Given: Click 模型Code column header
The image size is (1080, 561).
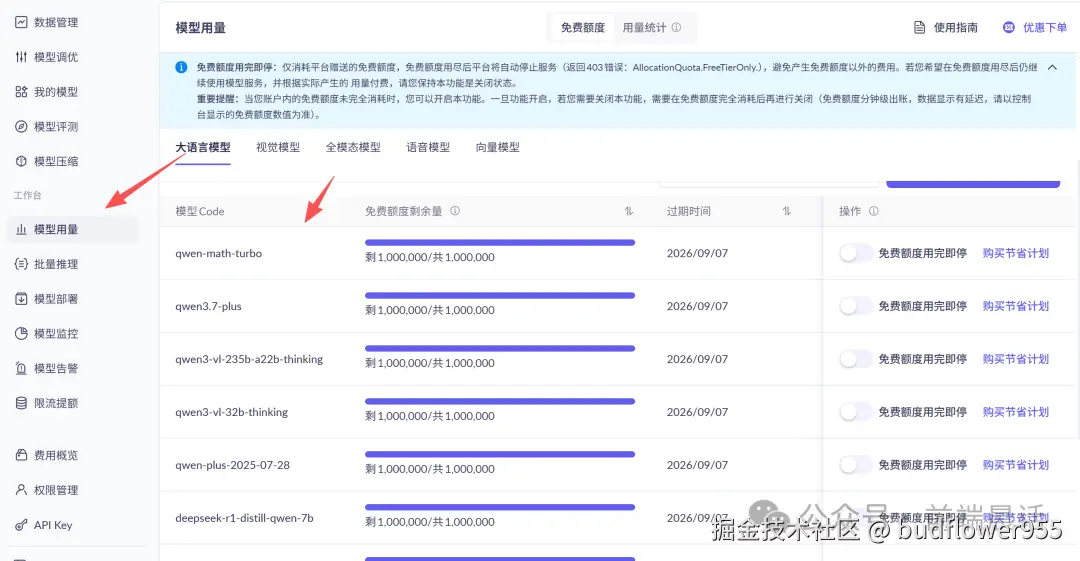Looking at the screenshot, I should (x=200, y=211).
